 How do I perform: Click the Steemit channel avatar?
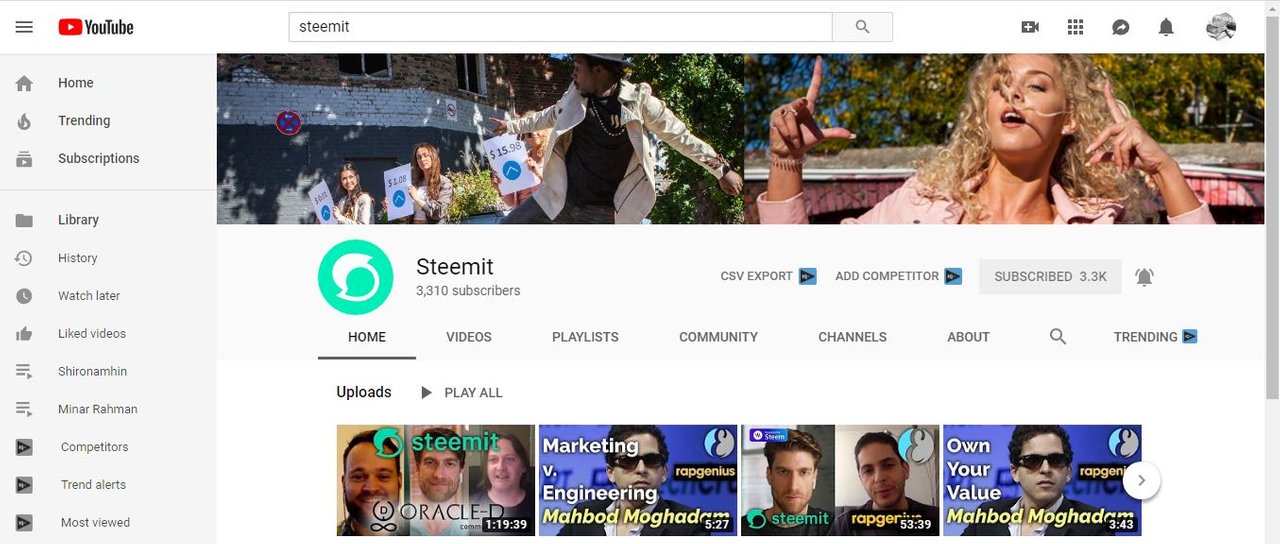point(355,277)
